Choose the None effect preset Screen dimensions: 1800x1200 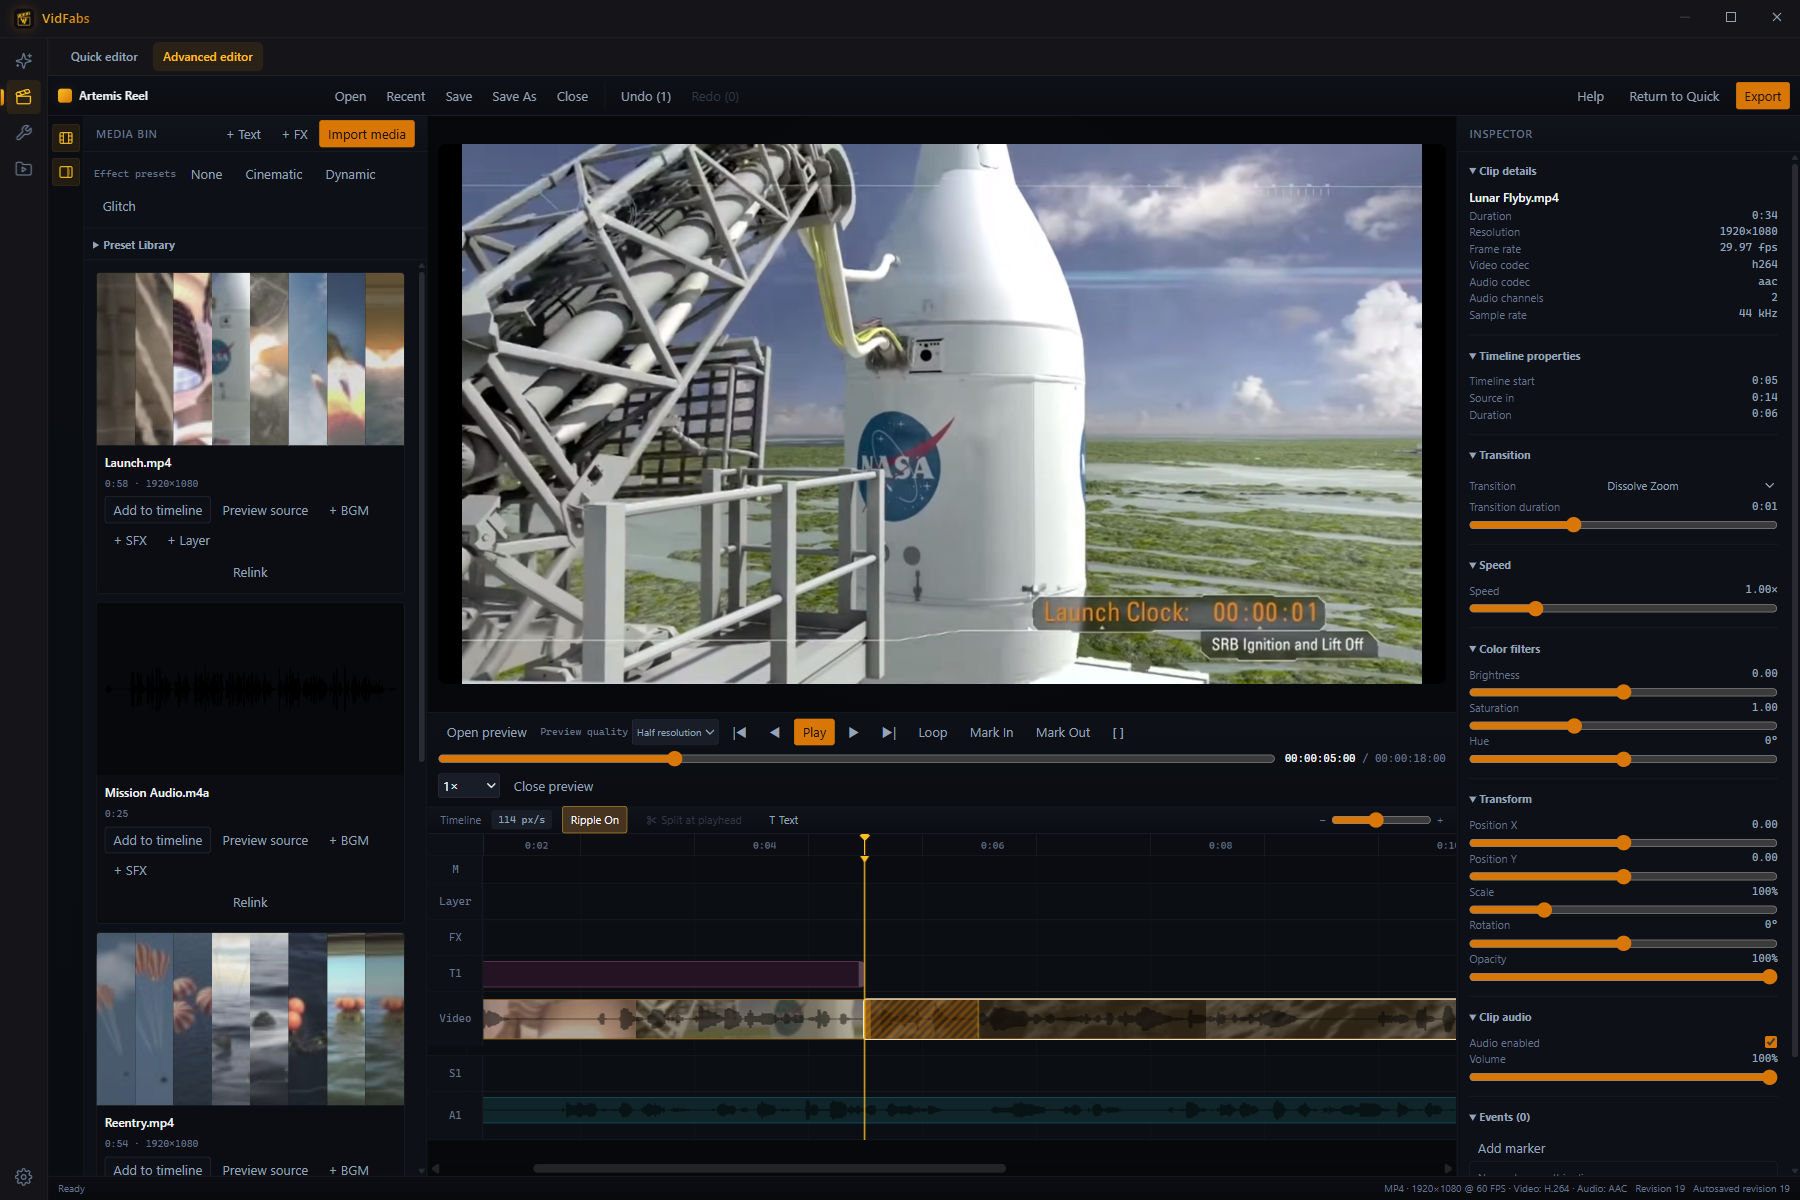click(x=207, y=174)
